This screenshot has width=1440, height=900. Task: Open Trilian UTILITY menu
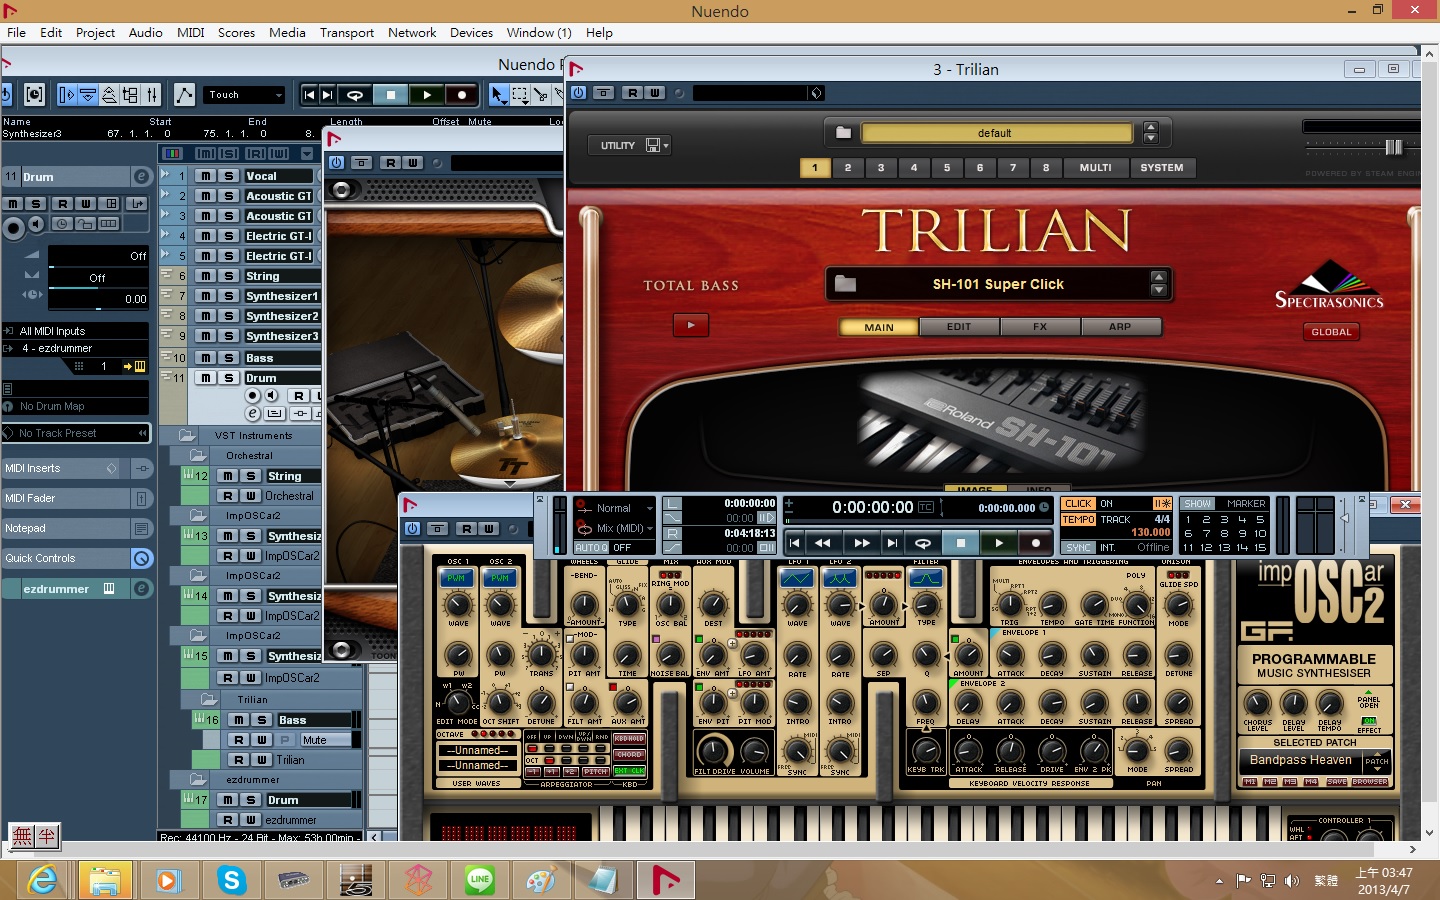629,145
